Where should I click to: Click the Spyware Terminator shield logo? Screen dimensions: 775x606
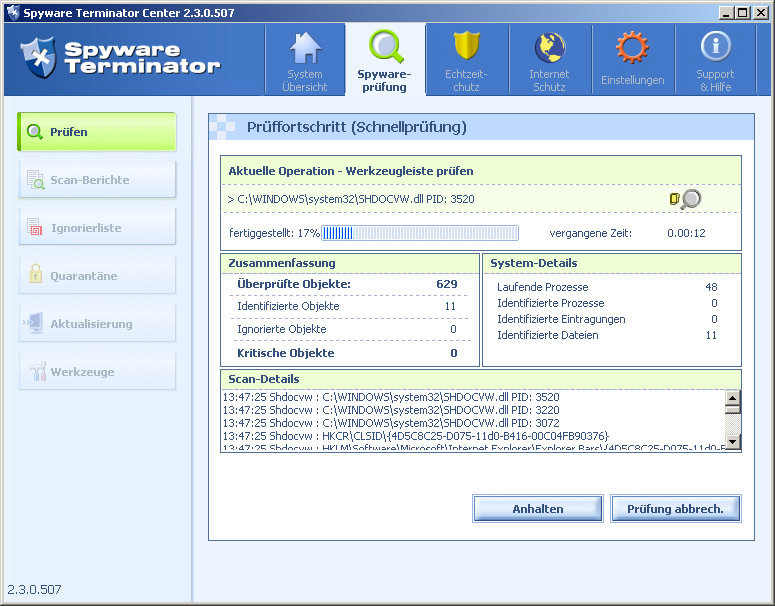click(x=39, y=57)
